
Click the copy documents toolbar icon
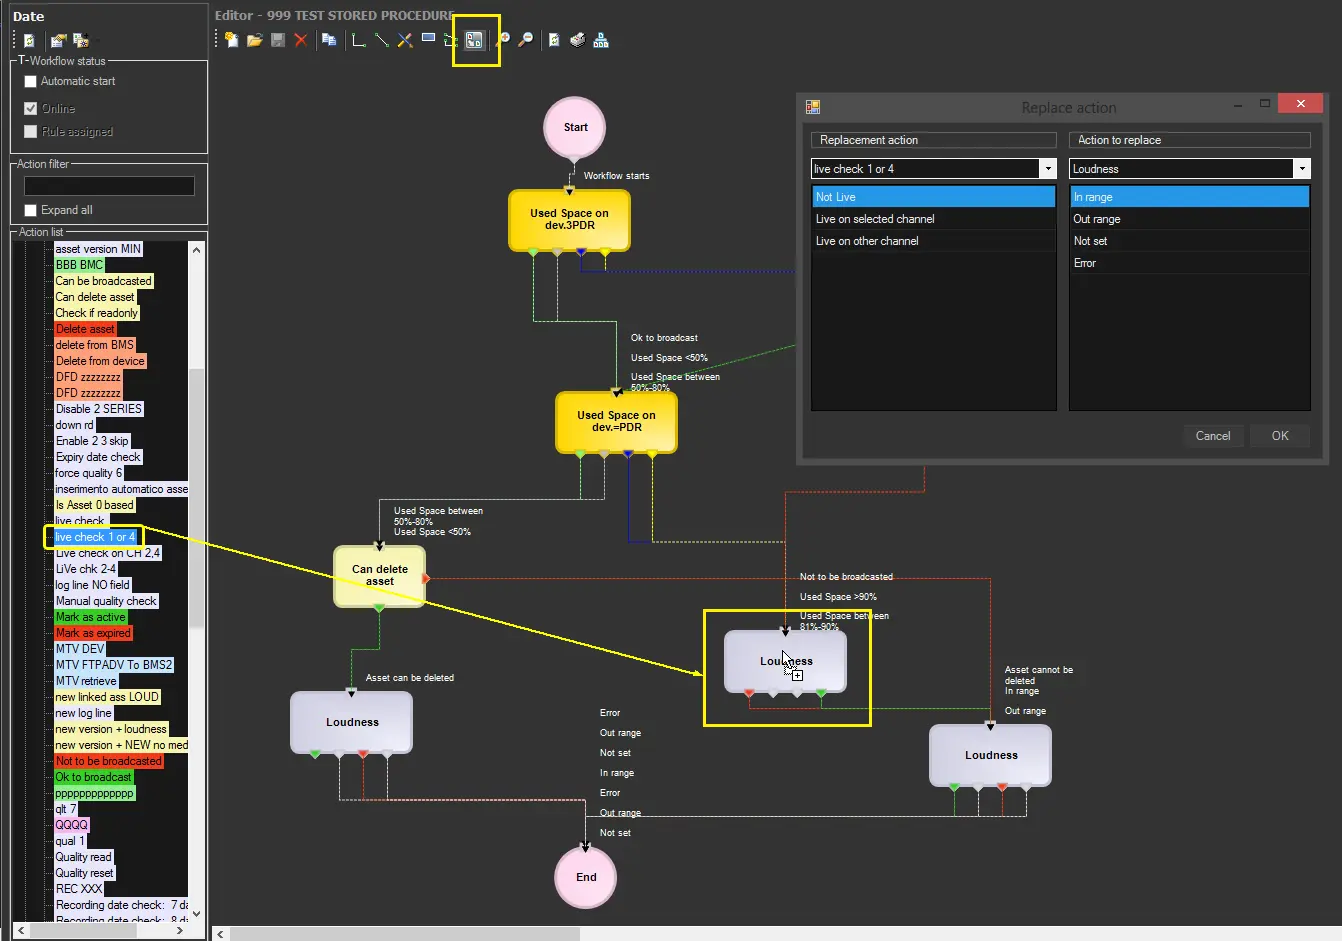329,40
